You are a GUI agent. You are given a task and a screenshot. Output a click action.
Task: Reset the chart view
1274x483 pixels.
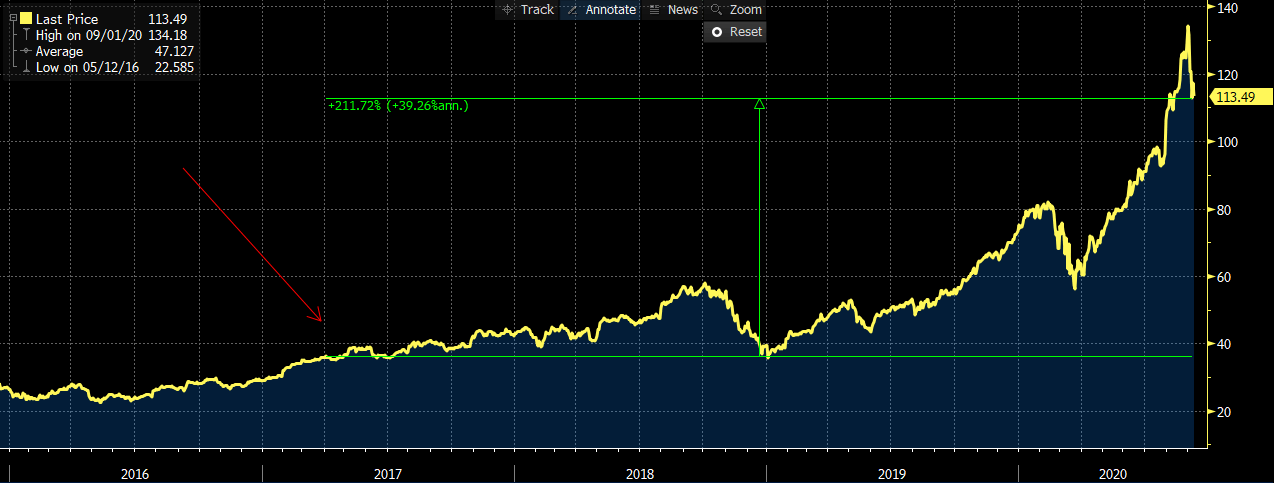(x=735, y=31)
